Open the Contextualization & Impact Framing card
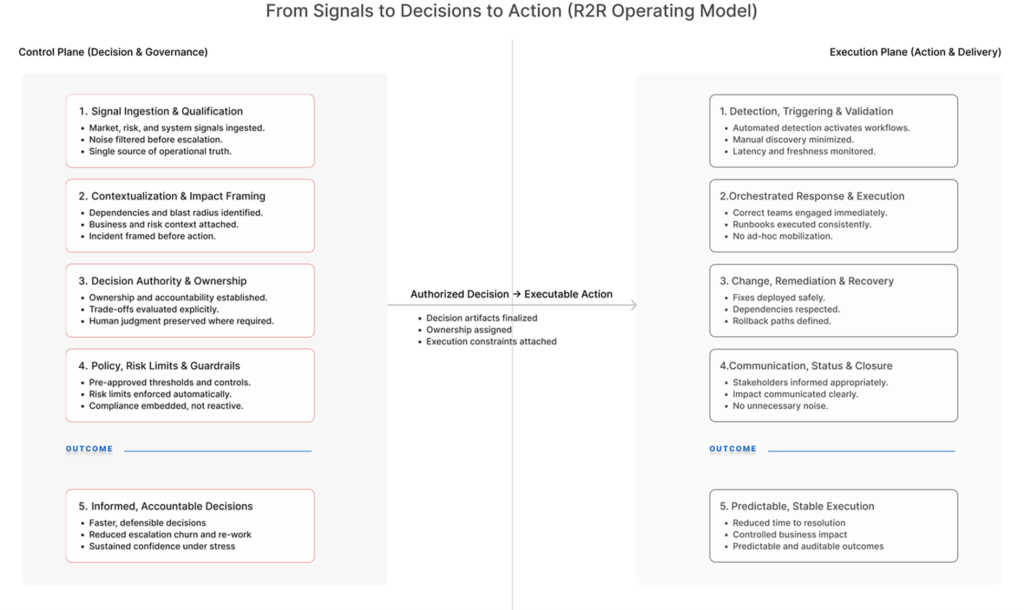Viewport: 1024px width, 610px height. coord(190,216)
